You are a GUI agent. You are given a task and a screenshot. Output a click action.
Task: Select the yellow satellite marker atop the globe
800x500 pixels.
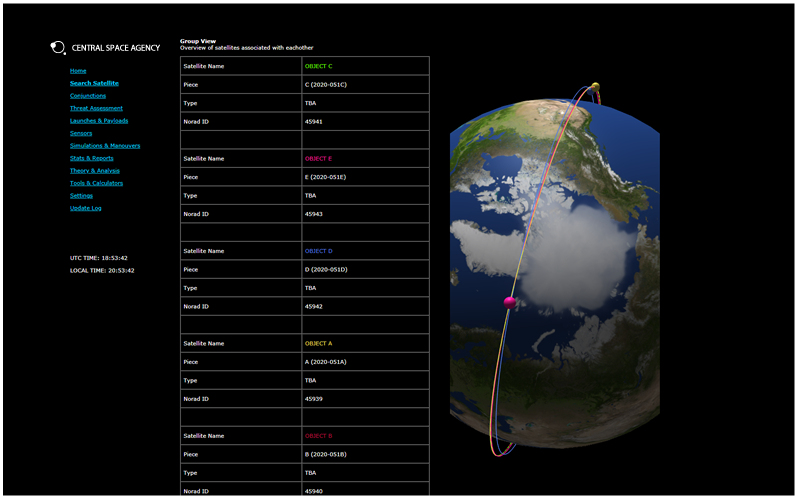(595, 86)
